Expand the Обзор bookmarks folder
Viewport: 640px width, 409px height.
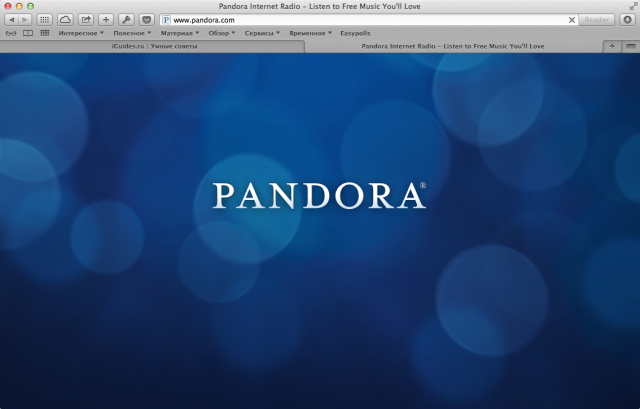pyautogui.click(x=222, y=33)
